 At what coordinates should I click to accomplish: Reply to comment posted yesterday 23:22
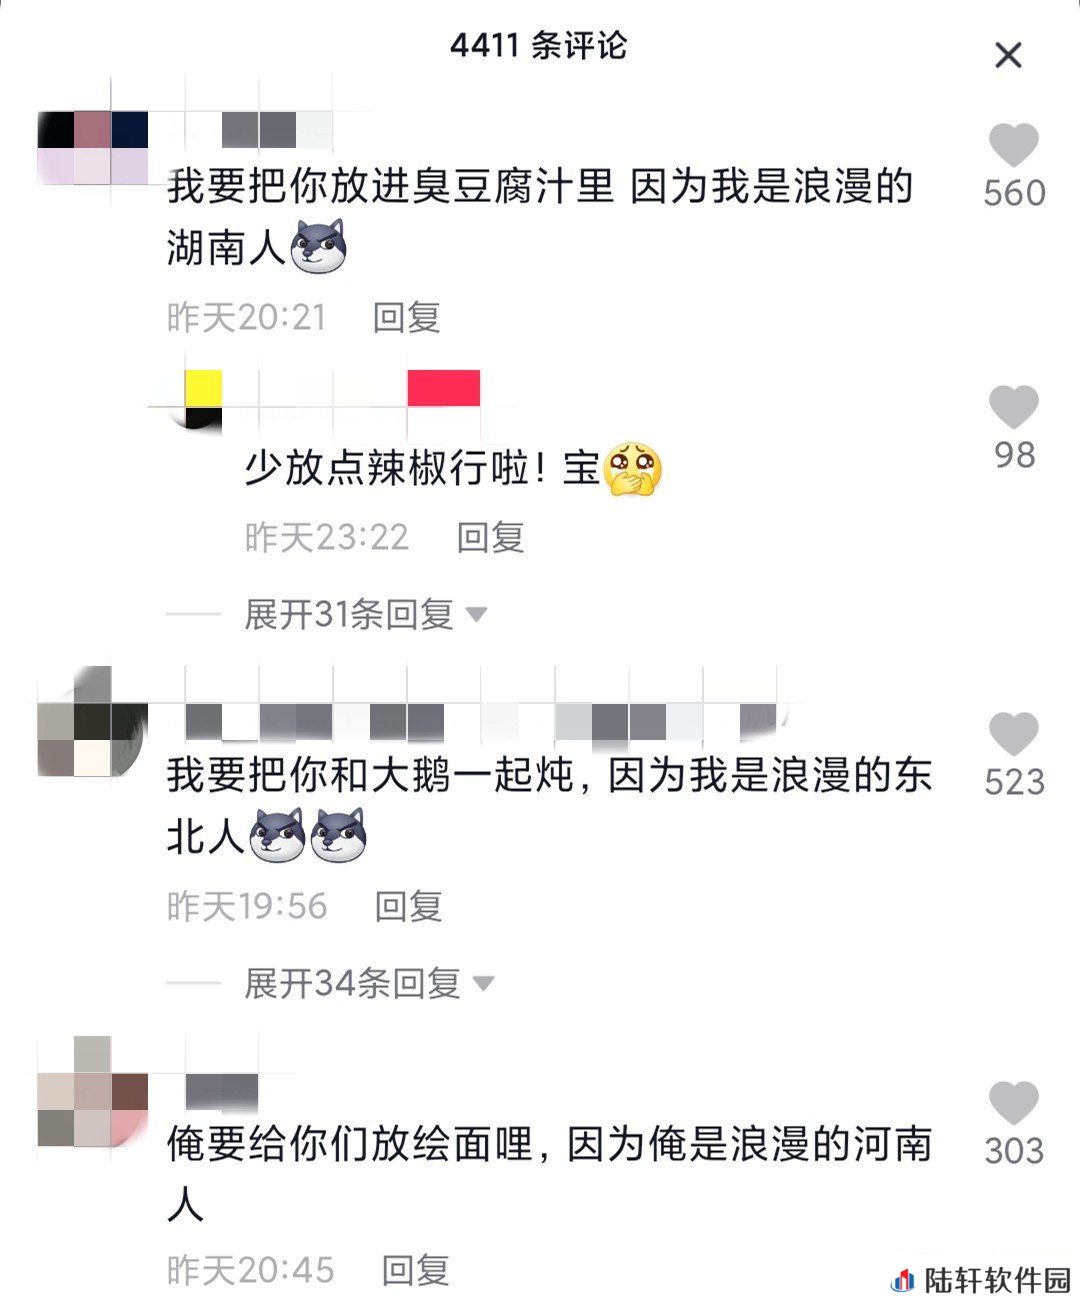point(491,538)
